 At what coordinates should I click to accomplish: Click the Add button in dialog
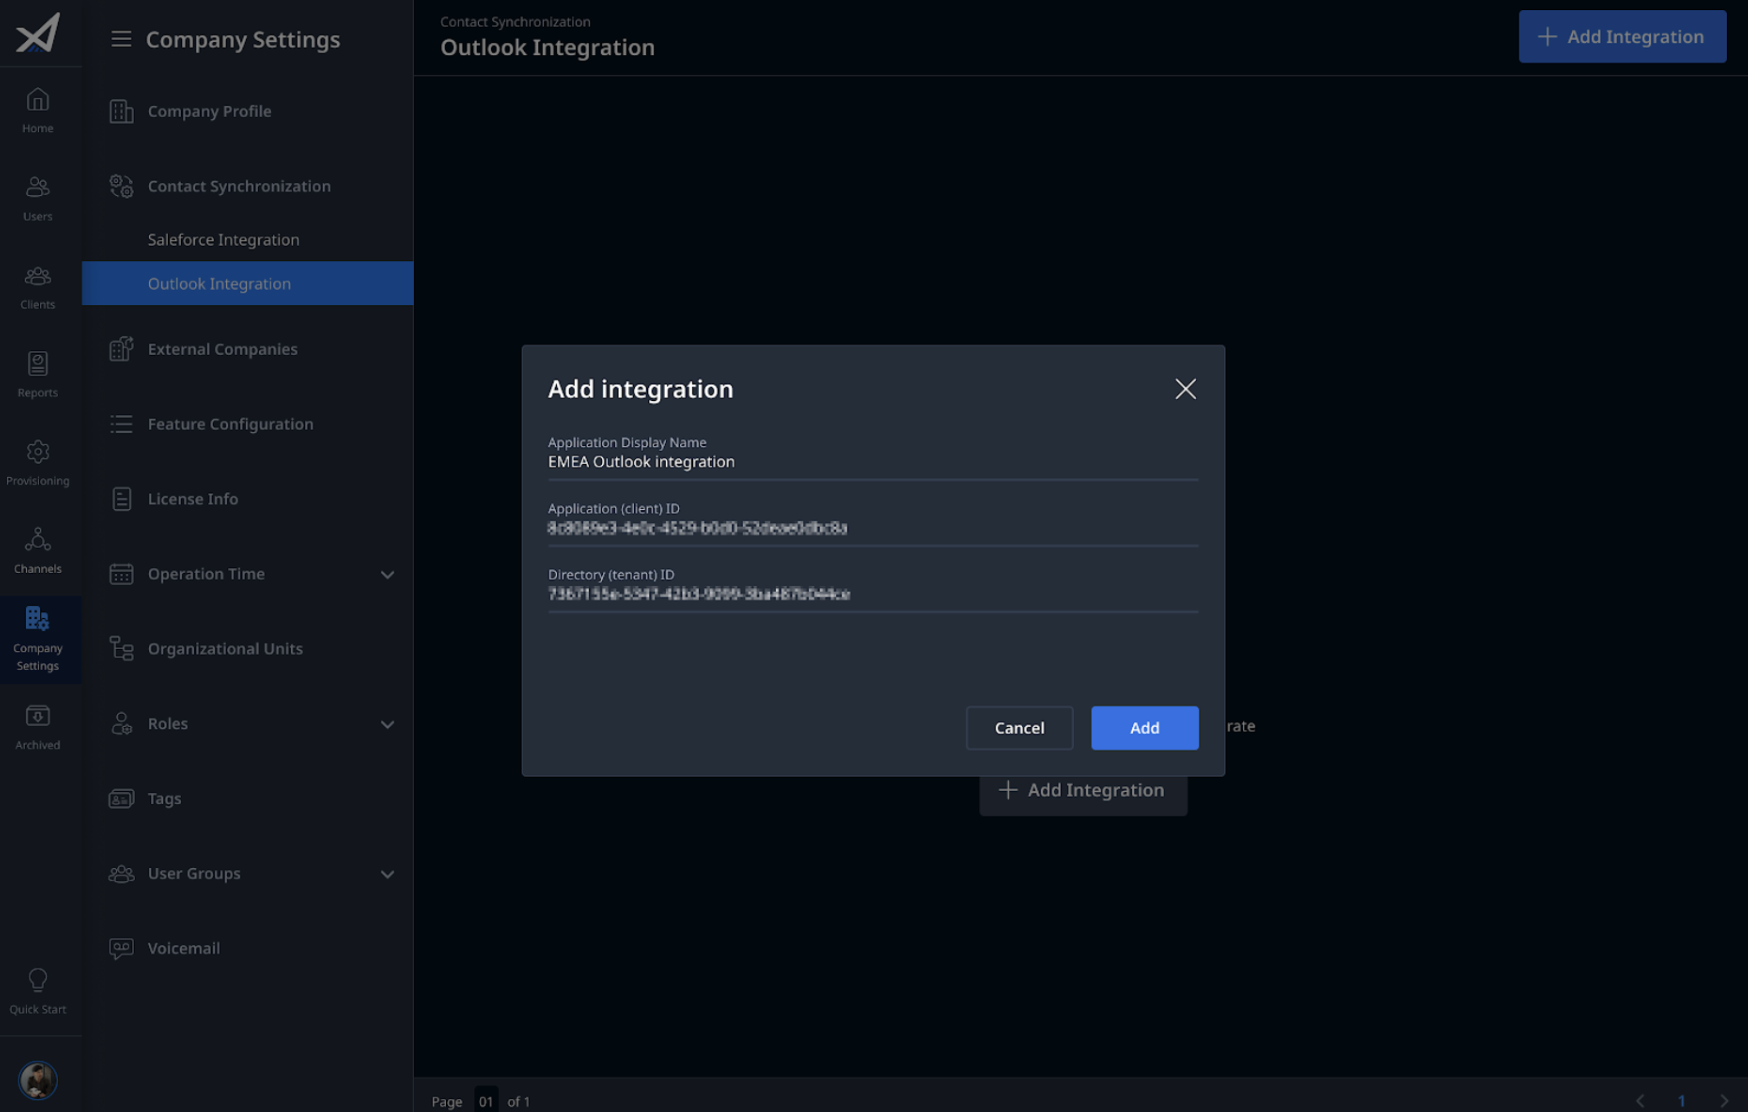coord(1144,728)
